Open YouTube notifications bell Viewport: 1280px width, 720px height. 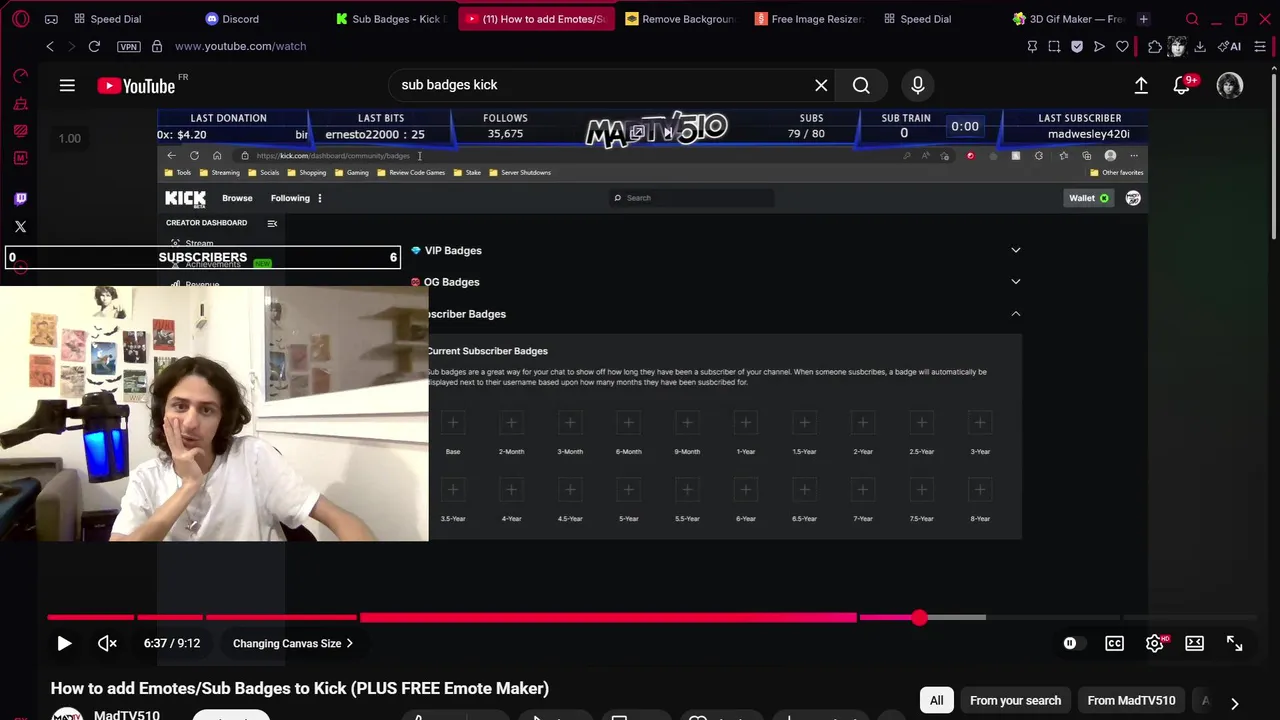tap(1182, 86)
